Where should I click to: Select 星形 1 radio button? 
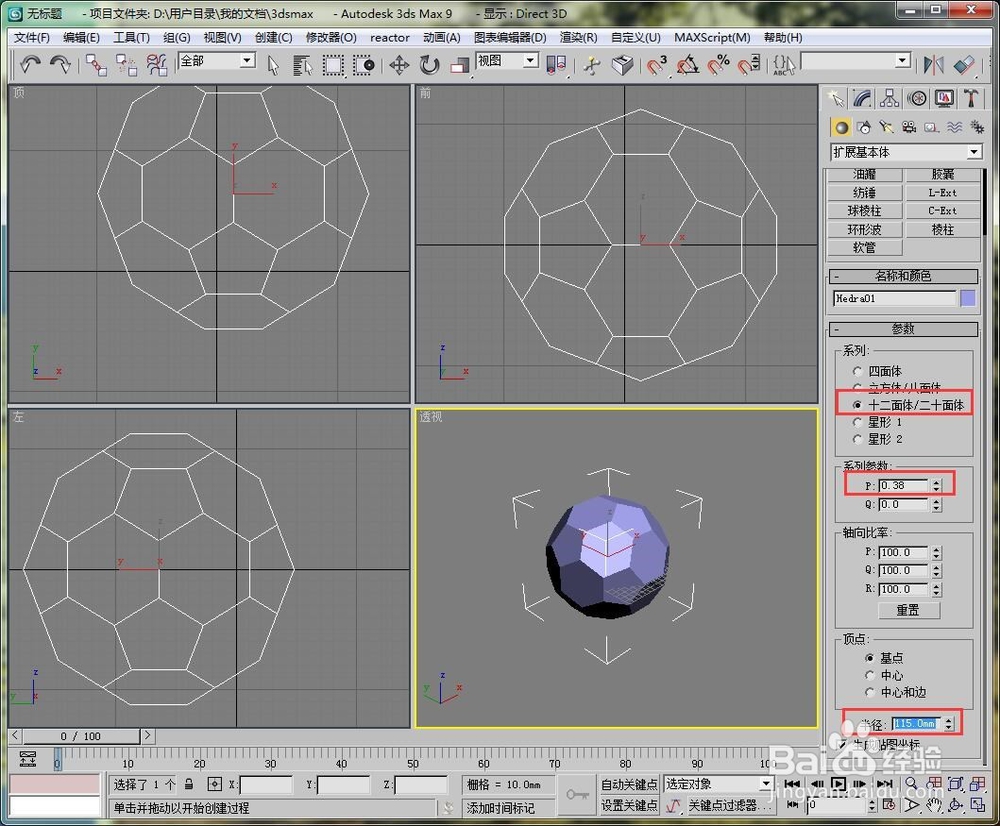857,422
